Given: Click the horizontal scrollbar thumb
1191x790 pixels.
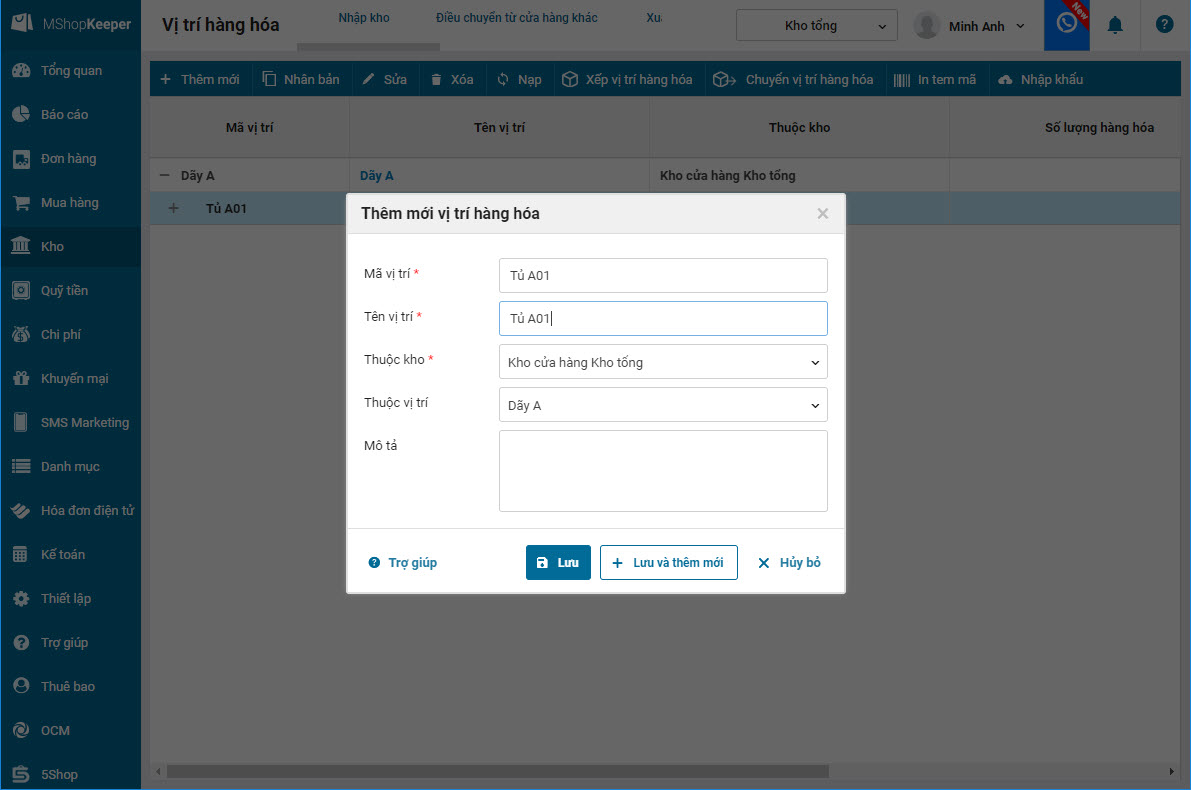Looking at the screenshot, I should (498, 772).
